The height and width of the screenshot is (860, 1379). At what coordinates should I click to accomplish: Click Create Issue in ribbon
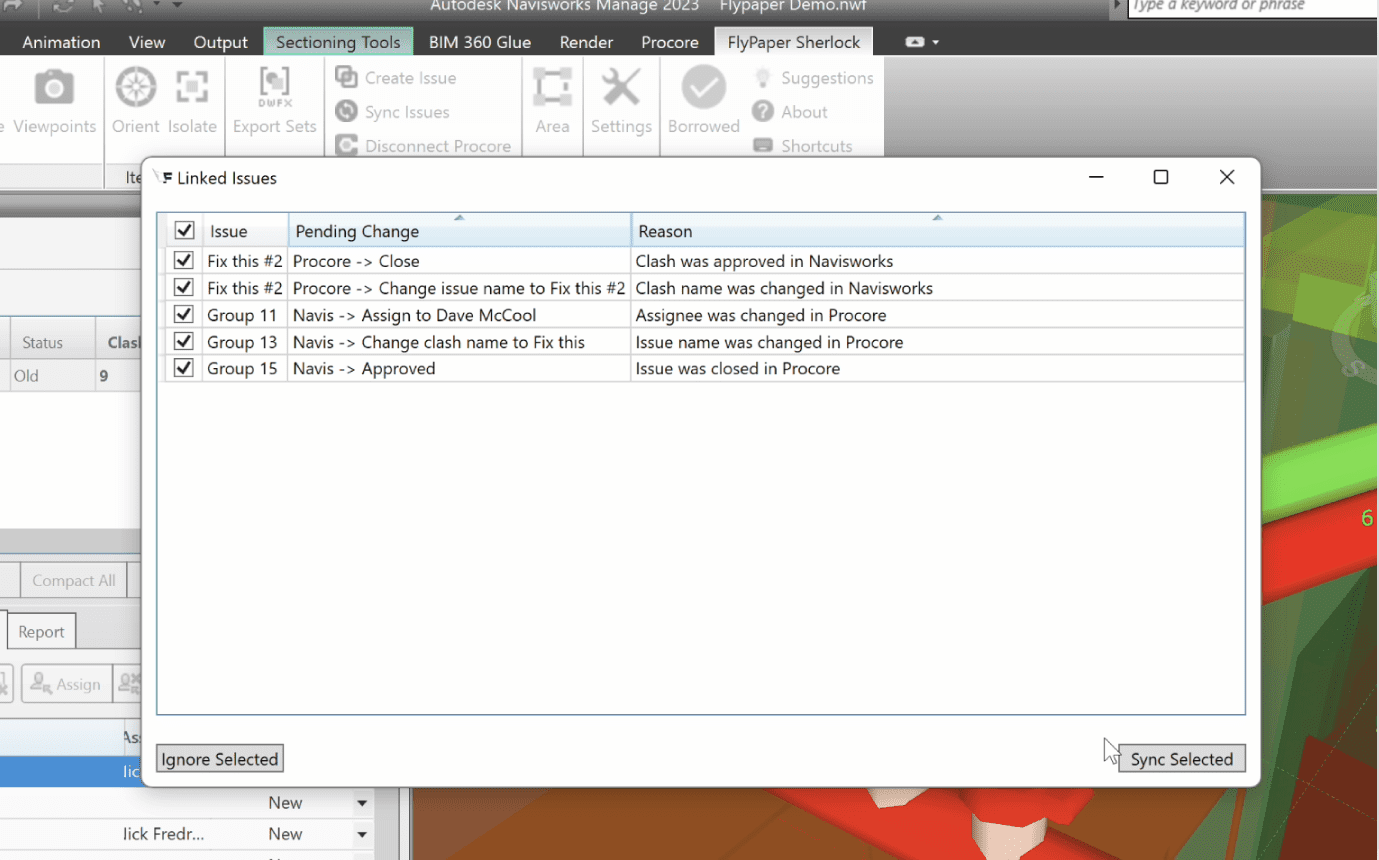point(396,78)
